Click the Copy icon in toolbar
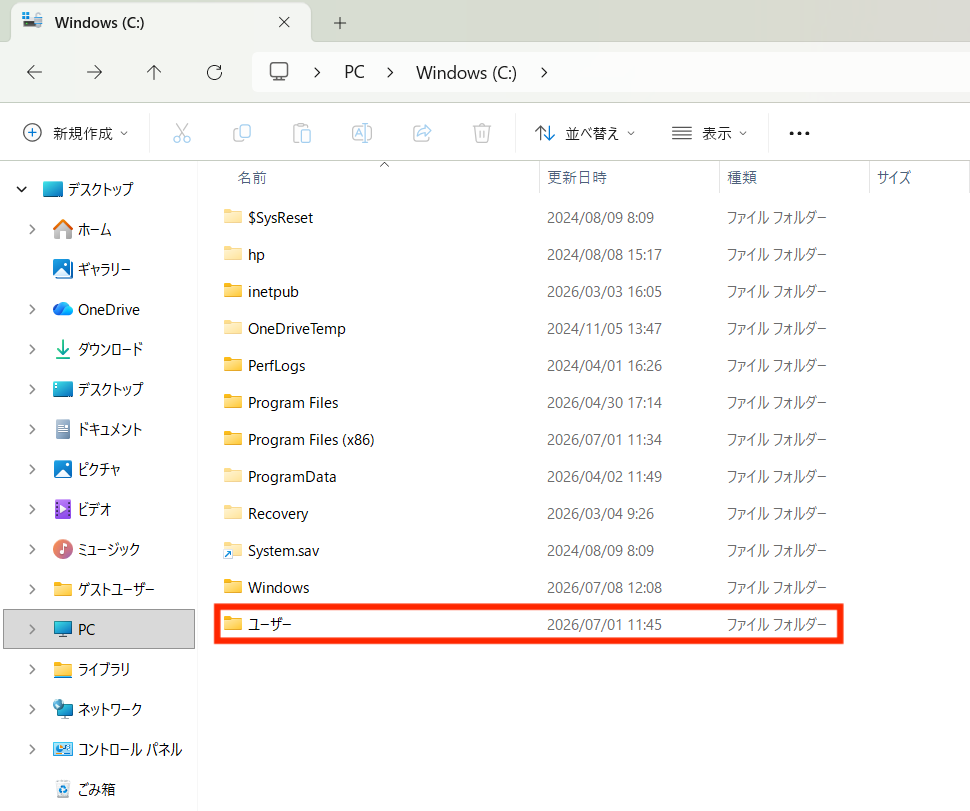970x811 pixels. click(x=242, y=133)
